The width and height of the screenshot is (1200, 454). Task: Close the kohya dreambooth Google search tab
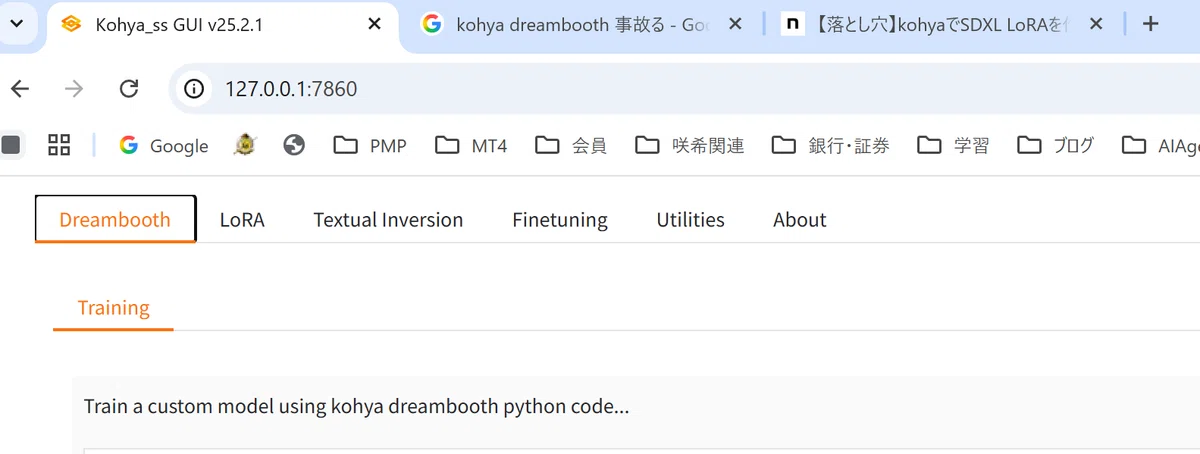[x=735, y=24]
